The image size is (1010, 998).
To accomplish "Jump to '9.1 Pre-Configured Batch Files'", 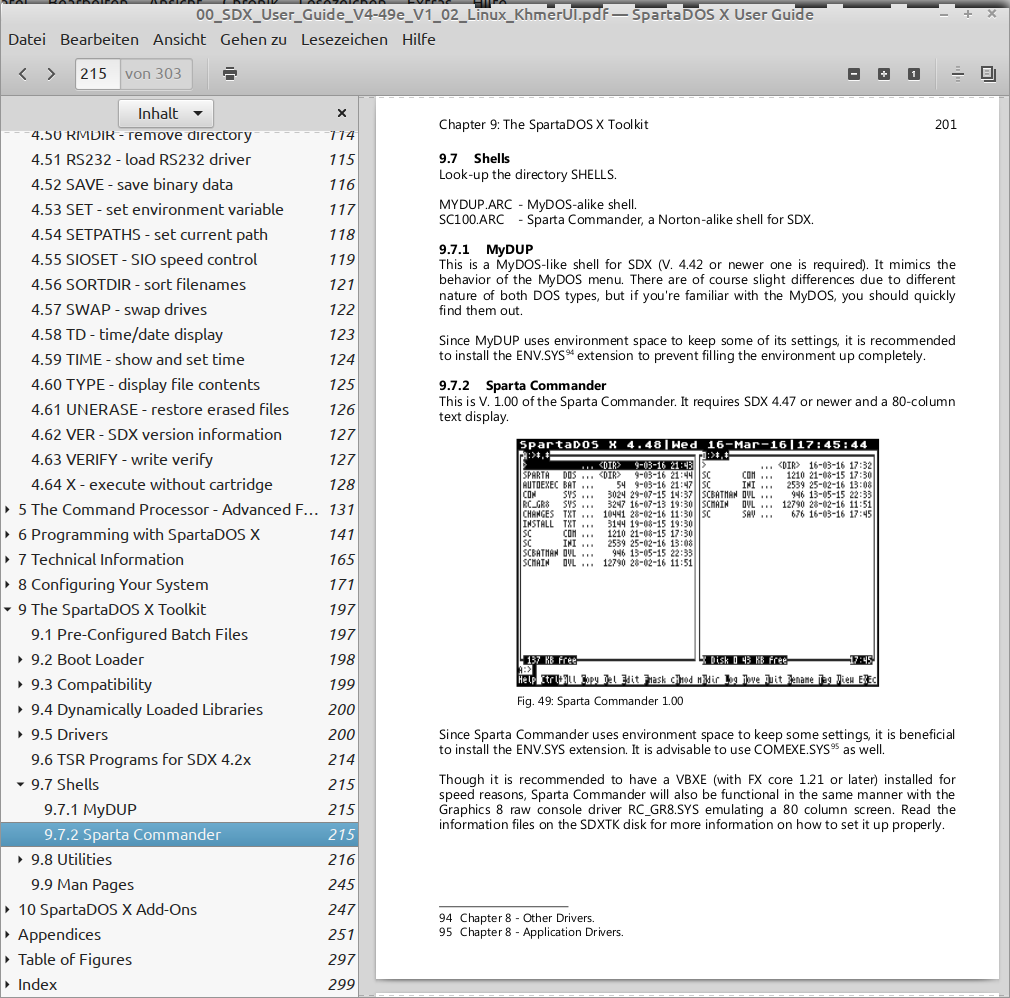I will (x=179, y=635).
